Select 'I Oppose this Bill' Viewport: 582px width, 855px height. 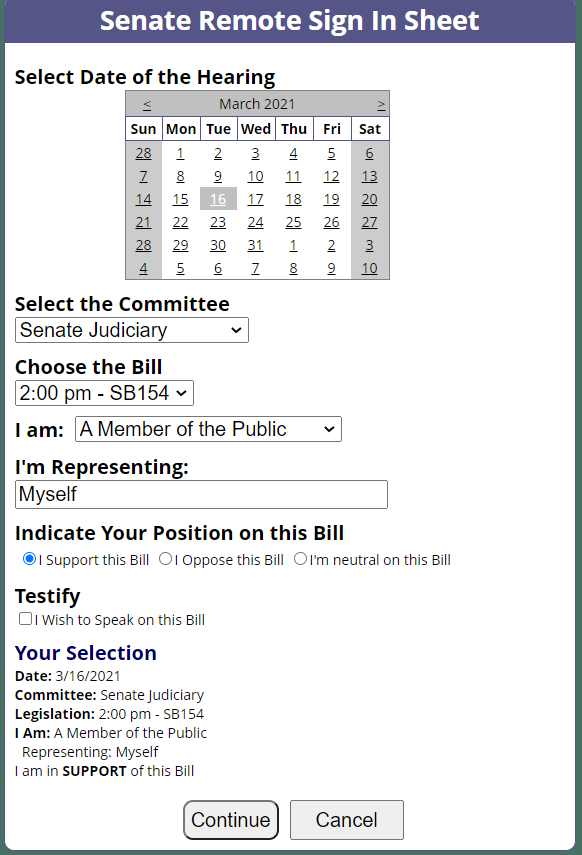[x=163, y=558]
